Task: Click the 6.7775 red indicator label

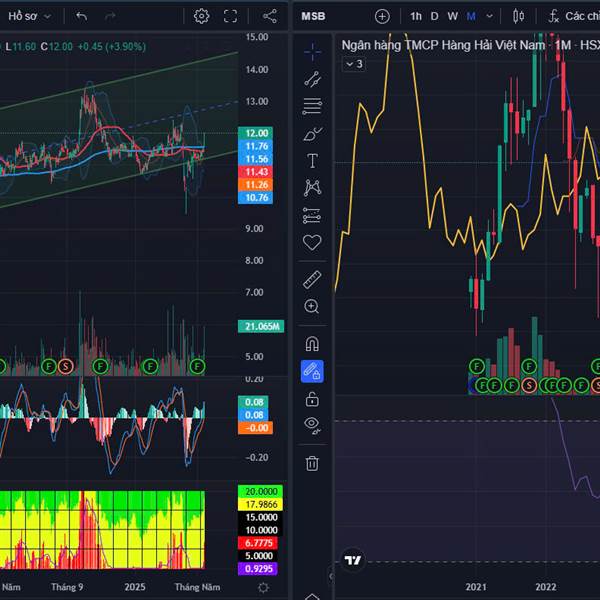Action: tap(258, 543)
